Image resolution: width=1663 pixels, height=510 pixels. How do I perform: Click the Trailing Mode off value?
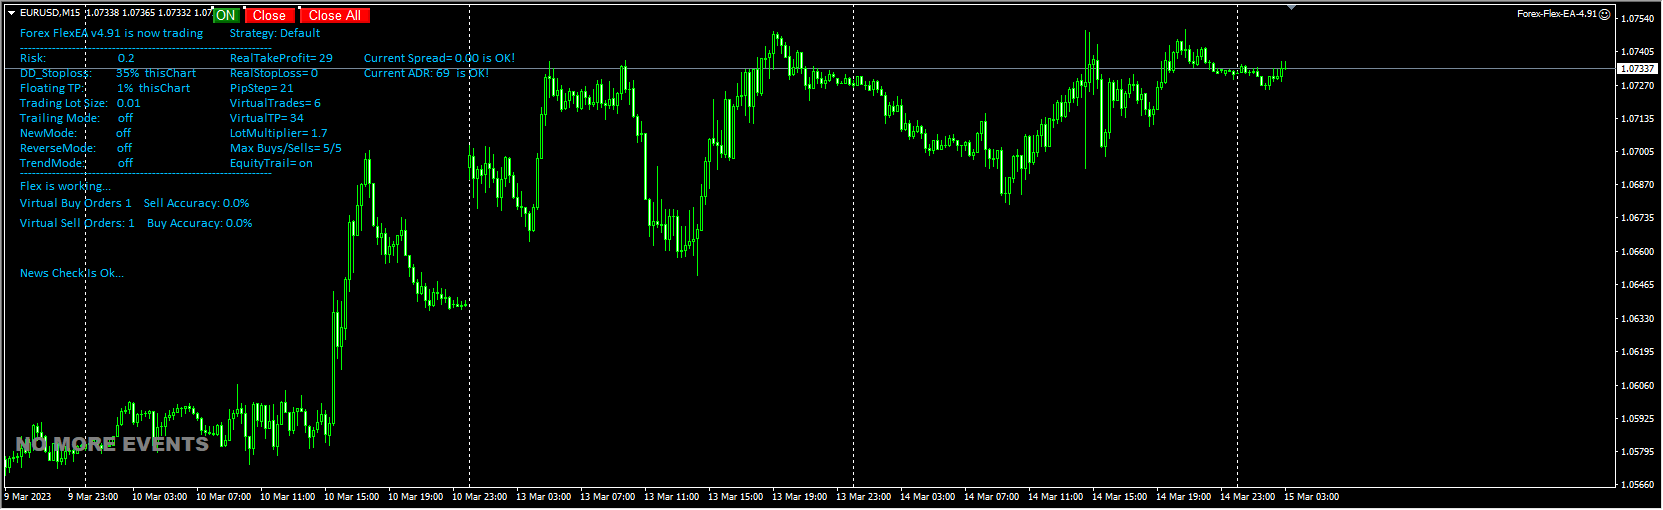click(125, 118)
